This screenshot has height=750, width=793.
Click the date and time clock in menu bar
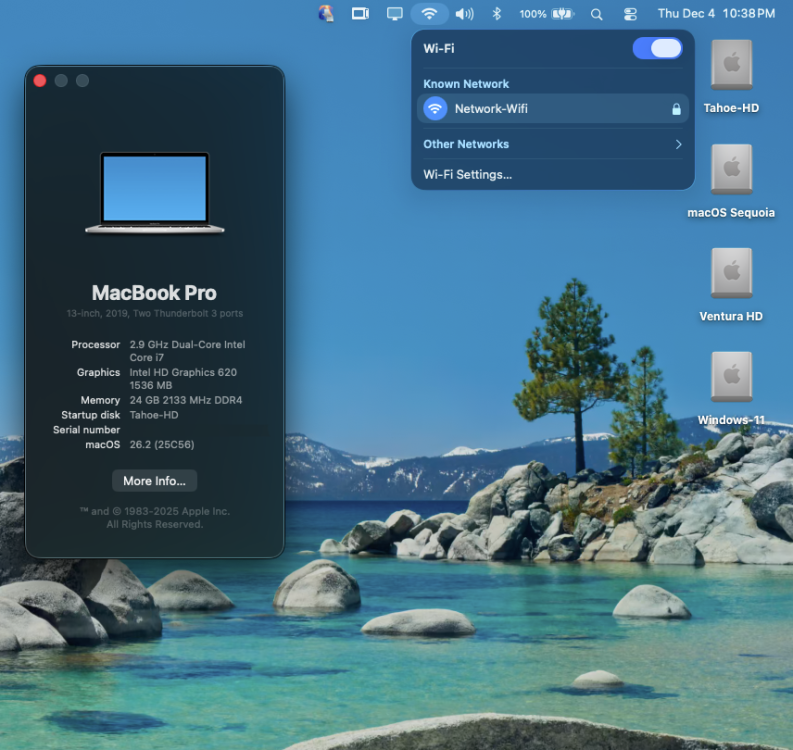(x=716, y=14)
